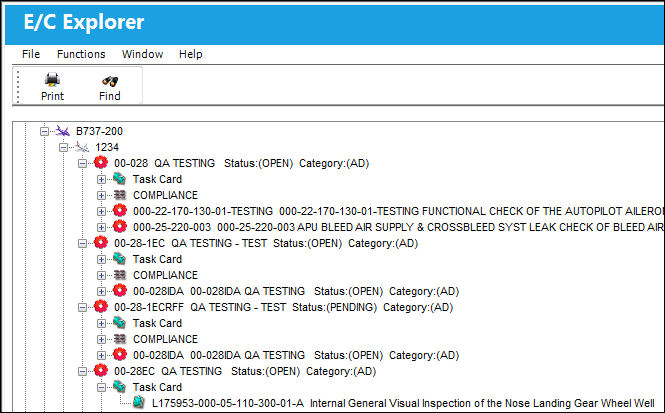Screen dimensions: 665x413
Task: Select 00-28EC QA TESTING Status:(OPEN) row text
Action: [245, 371]
